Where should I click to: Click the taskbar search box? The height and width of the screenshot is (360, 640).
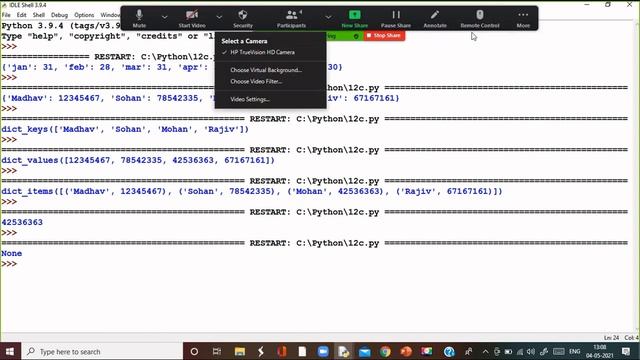coord(101,351)
